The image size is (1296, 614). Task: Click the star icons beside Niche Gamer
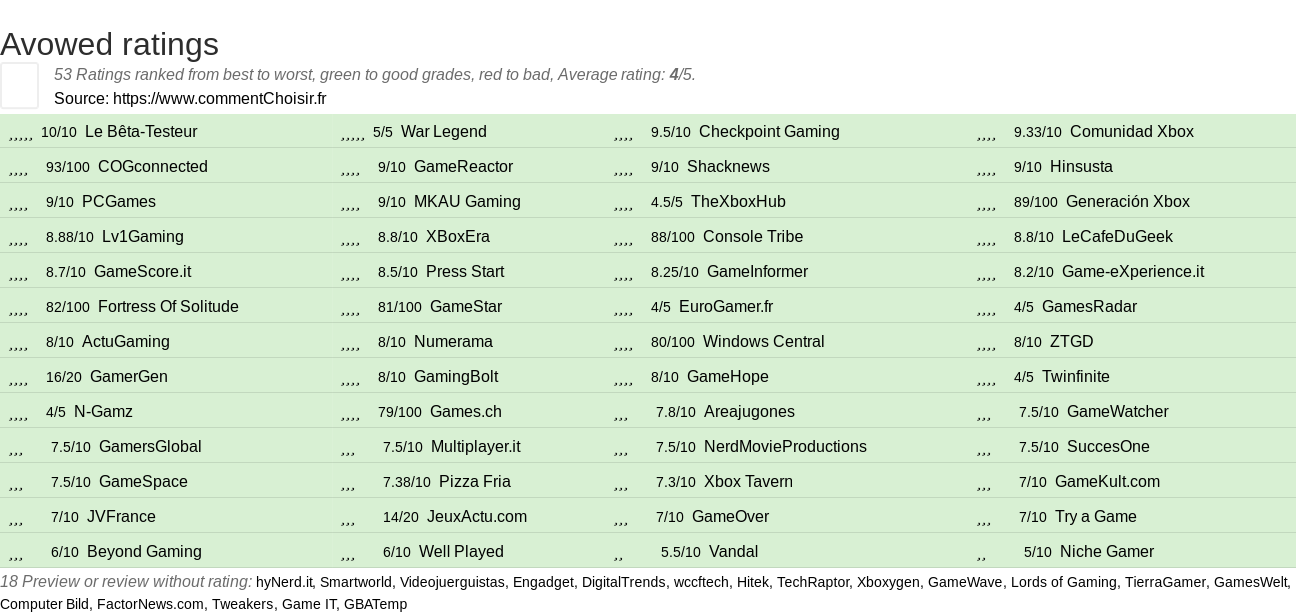pos(981,554)
